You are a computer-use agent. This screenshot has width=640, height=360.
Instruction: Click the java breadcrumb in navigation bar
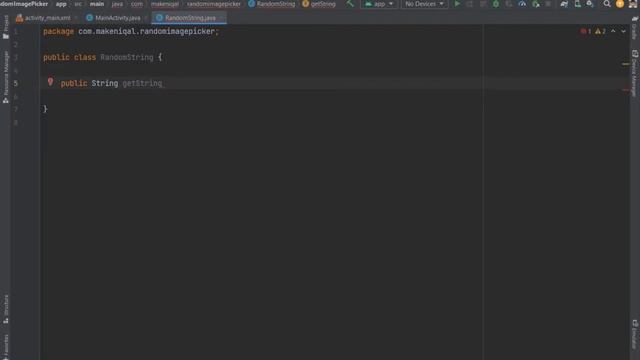(x=117, y=4)
